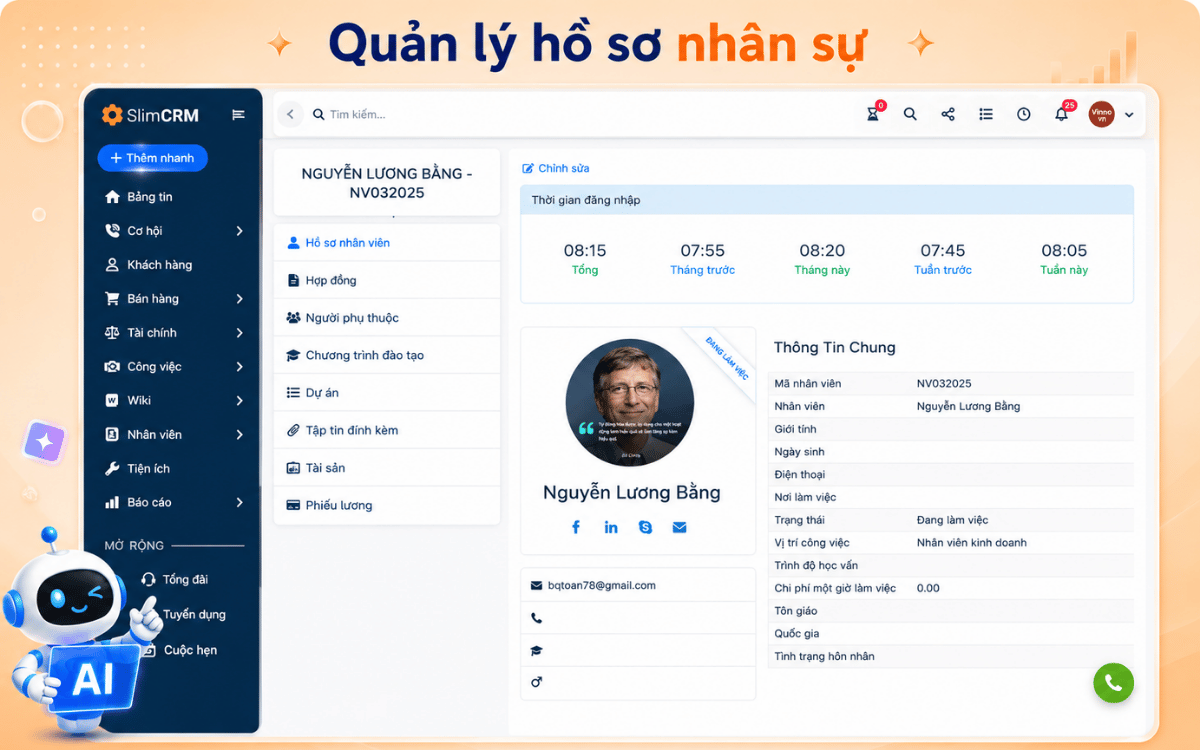This screenshot has height=750, width=1200.
Task: Select the Chương trình đào tạo tab
Action: tap(387, 356)
